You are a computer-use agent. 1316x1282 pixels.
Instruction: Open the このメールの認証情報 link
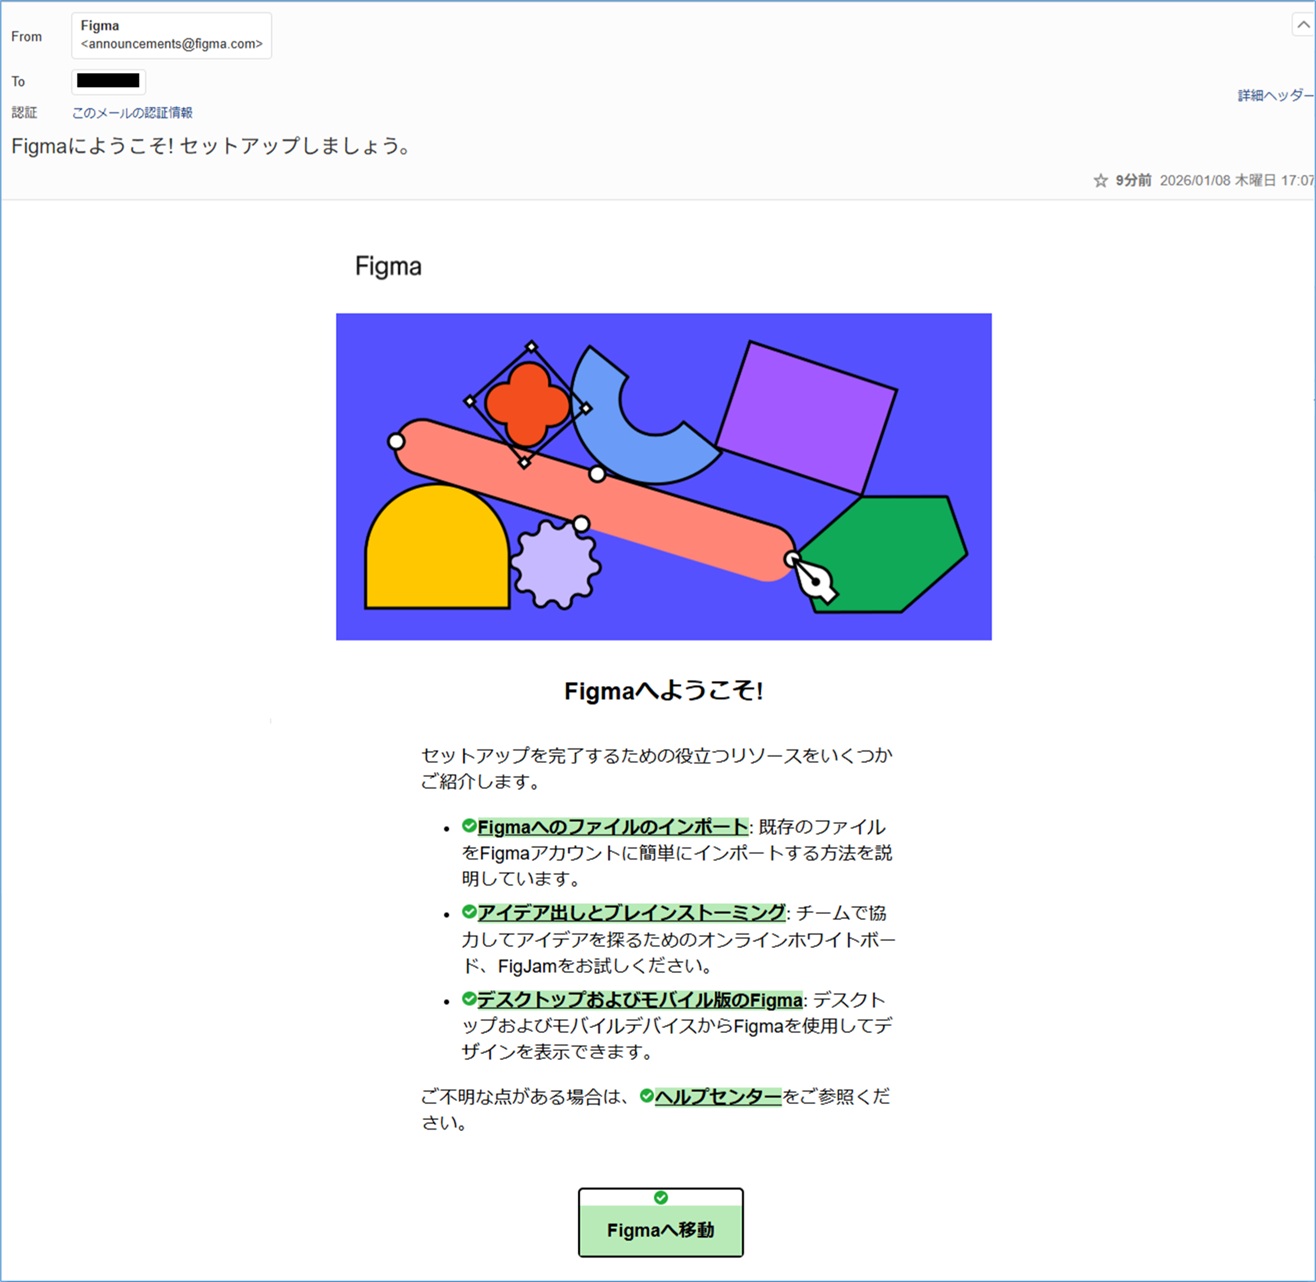pyautogui.click(x=132, y=113)
